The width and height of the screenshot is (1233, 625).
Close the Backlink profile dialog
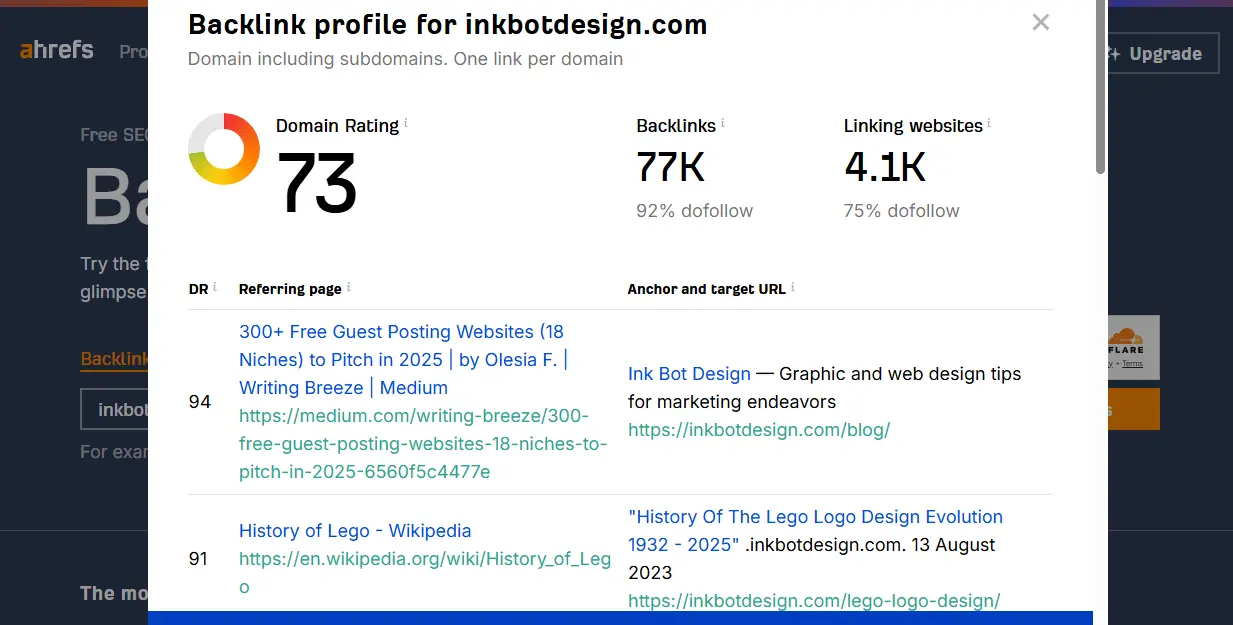pyautogui.click(x=1041, y=22)
